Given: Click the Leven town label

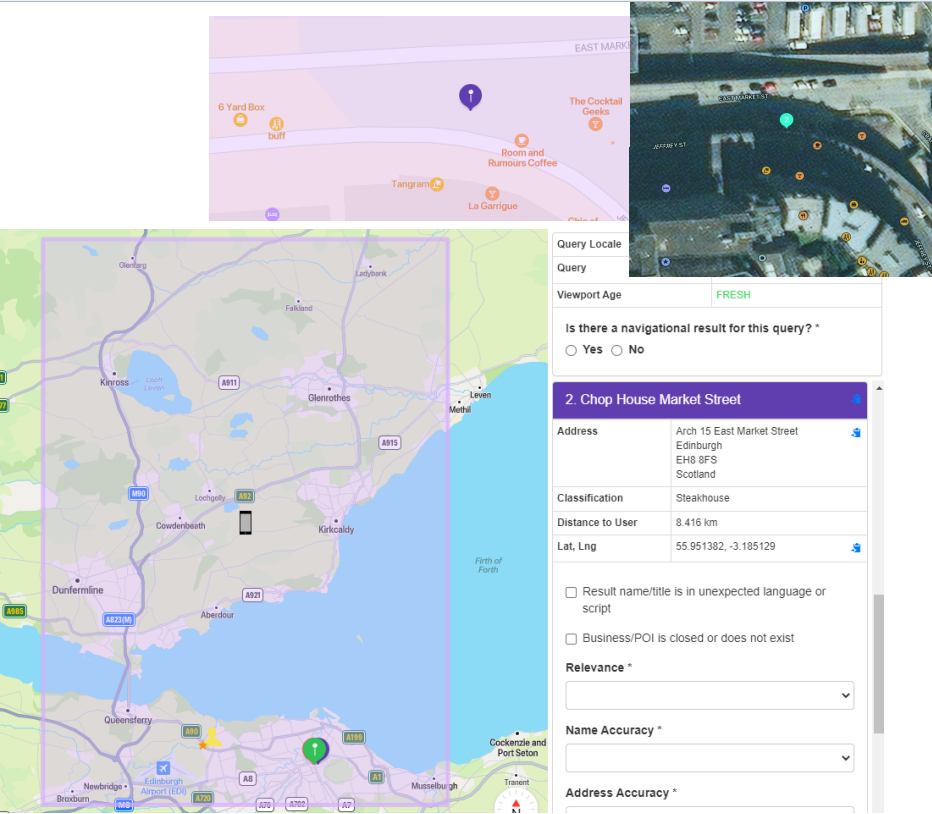Looking at the screenshot, I should pos(480,395).
